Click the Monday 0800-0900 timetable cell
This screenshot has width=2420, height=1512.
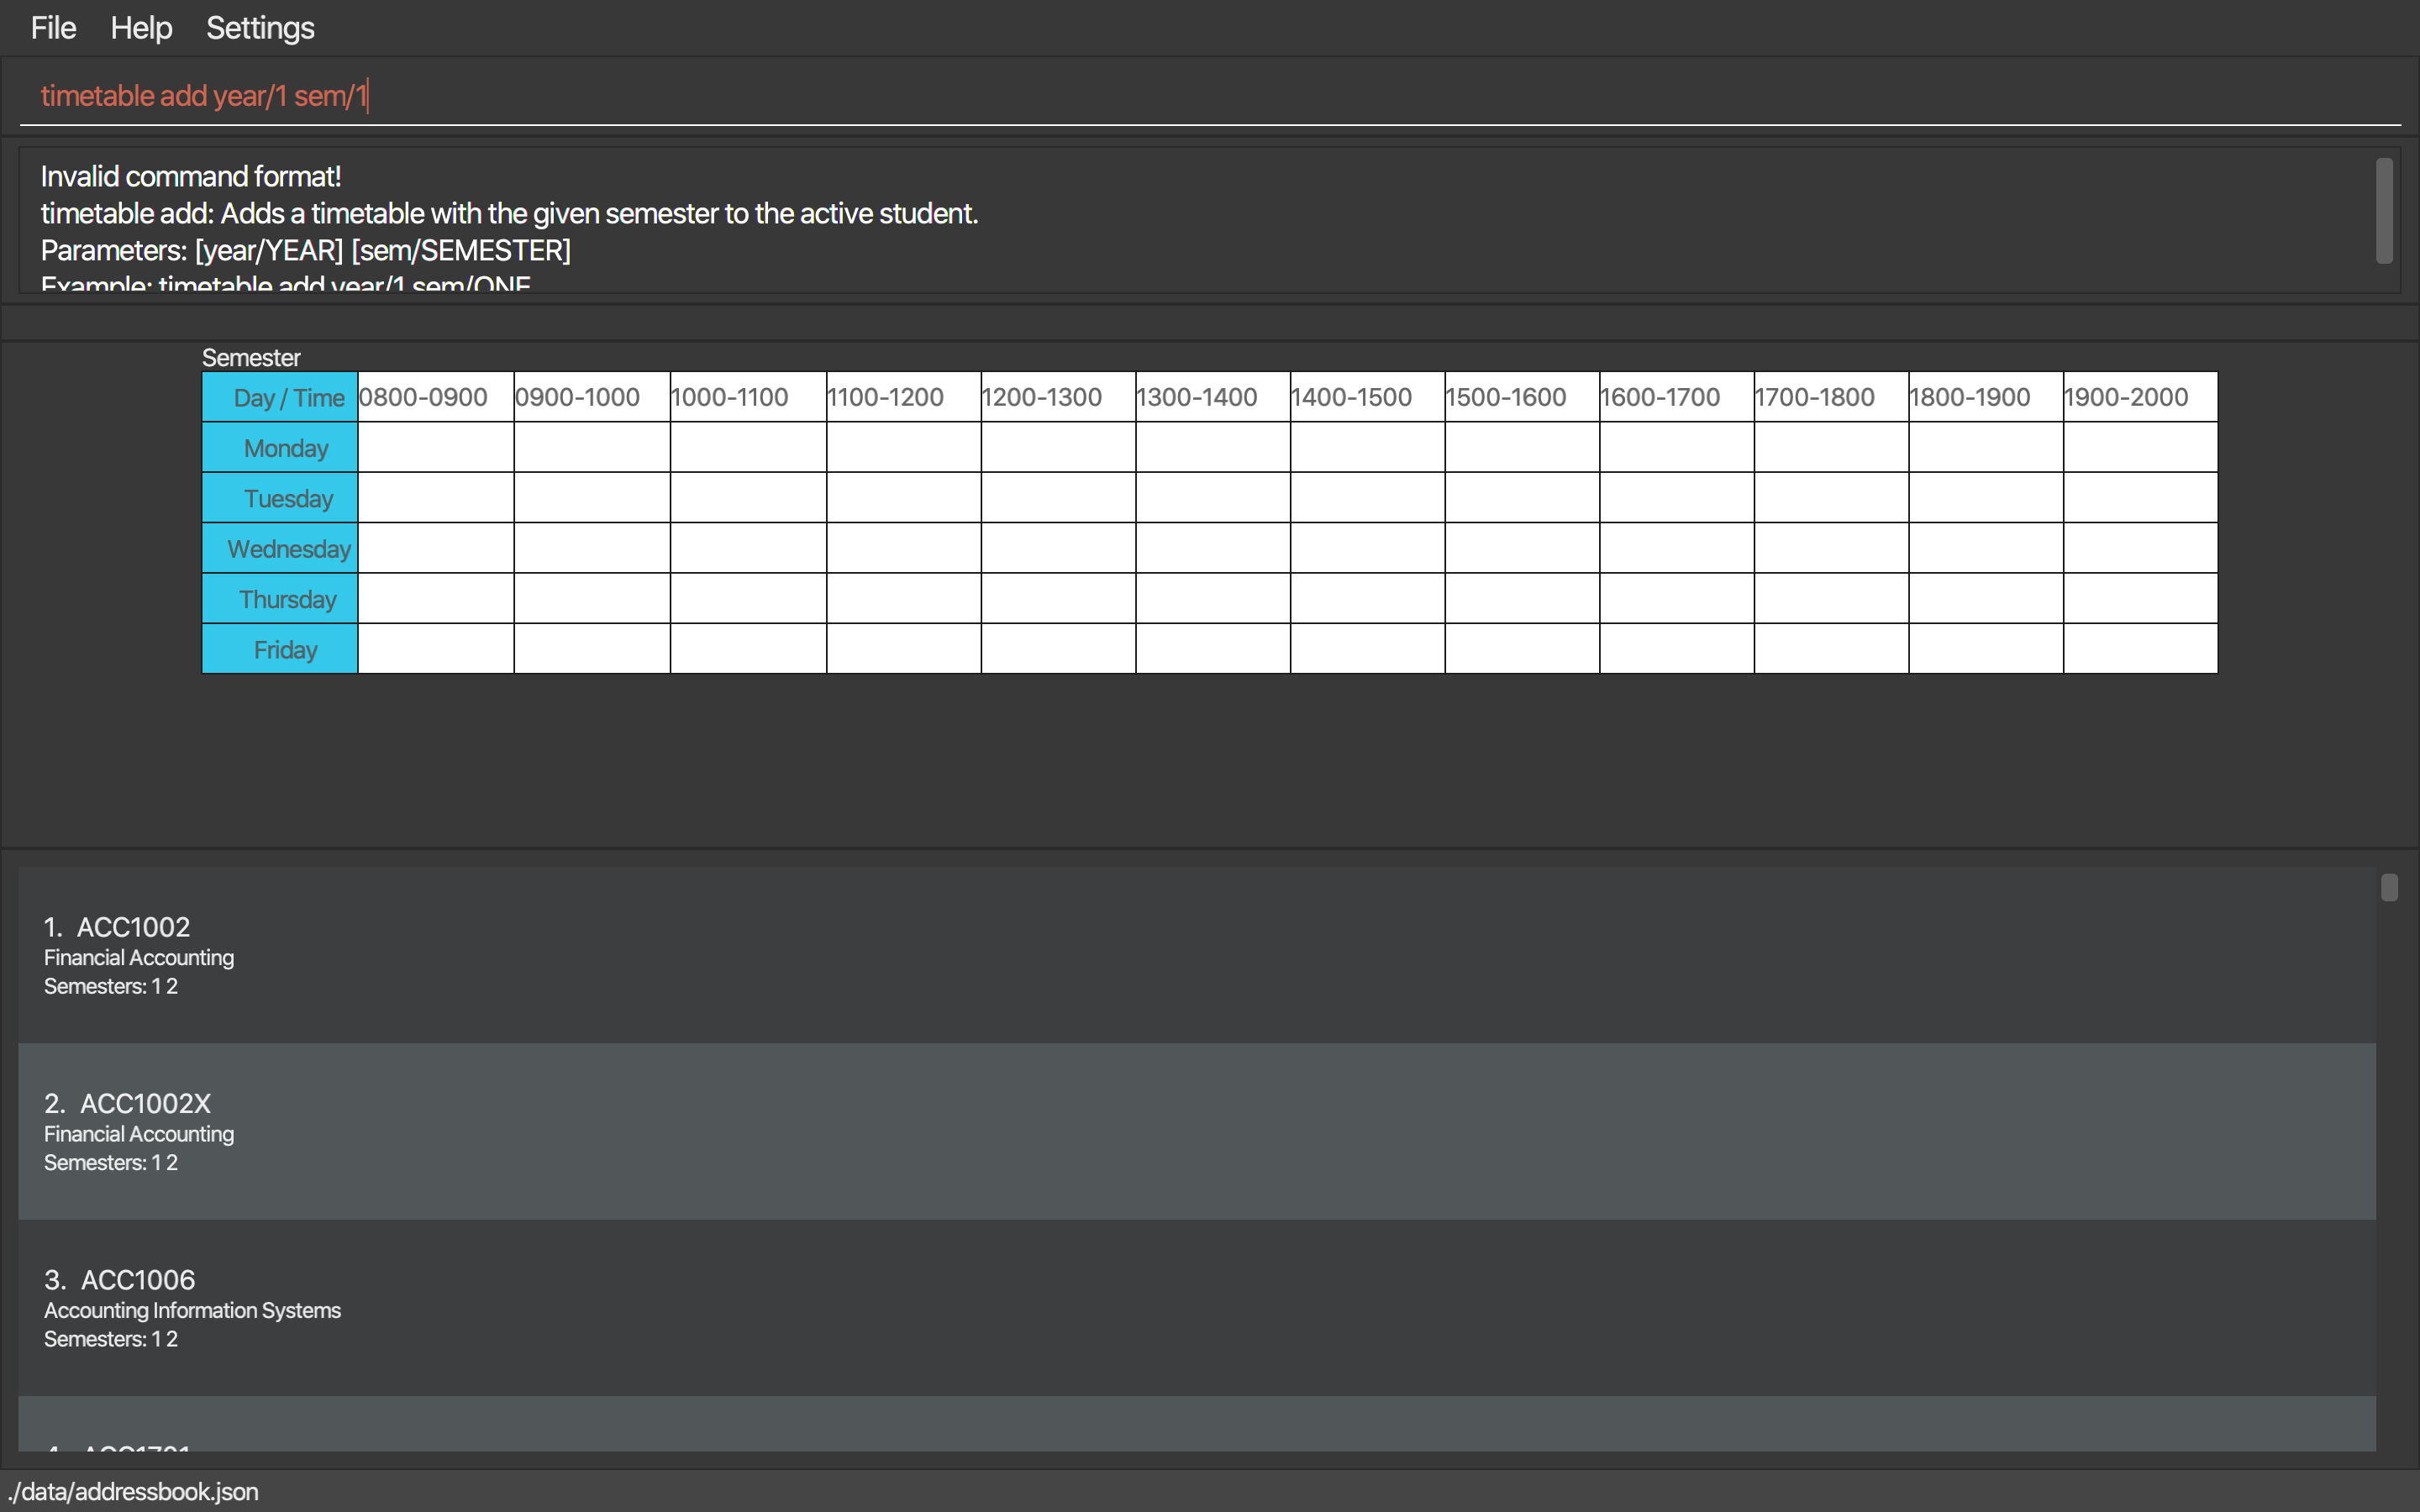click(435, 447)
